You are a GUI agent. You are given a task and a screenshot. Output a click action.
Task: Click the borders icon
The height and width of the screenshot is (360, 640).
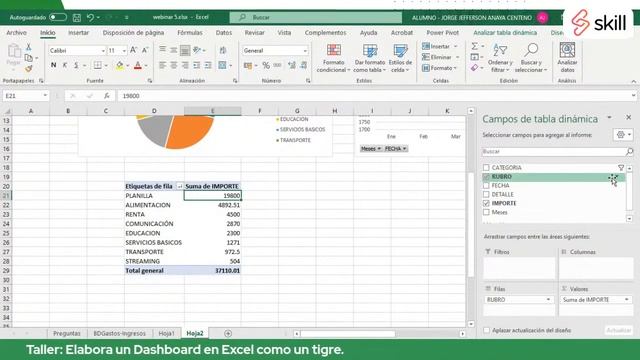98,65
